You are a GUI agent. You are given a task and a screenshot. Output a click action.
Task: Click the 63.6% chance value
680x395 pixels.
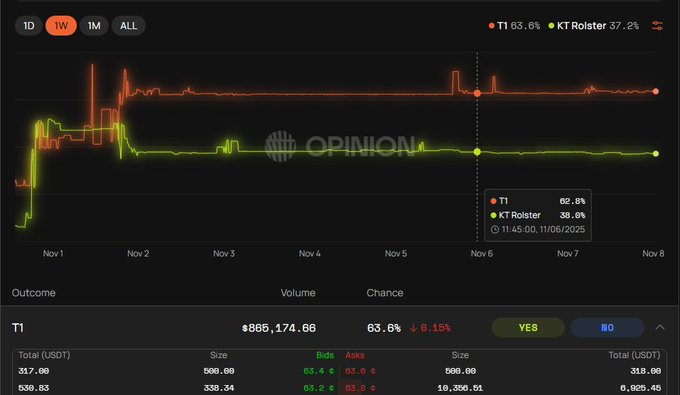384,328
